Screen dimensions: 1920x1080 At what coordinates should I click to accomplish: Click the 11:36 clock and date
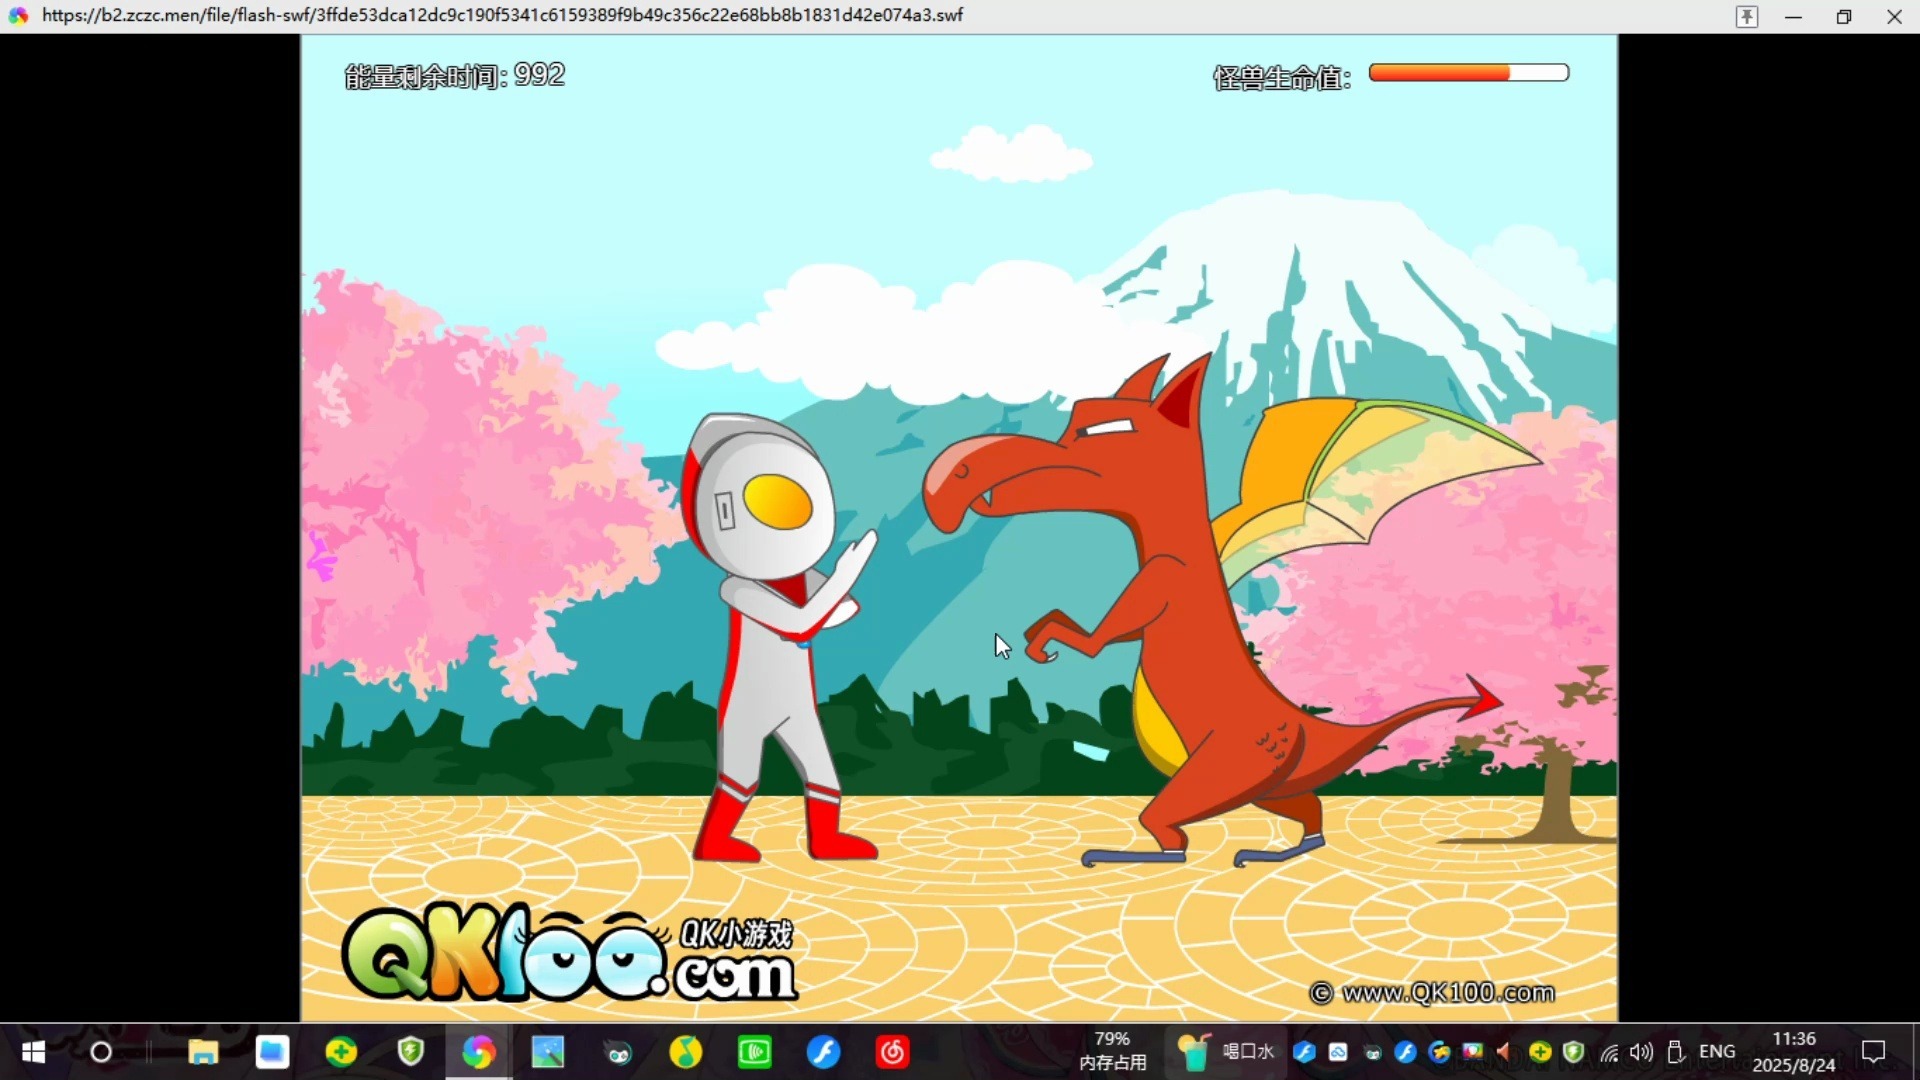[1794, 1052]
